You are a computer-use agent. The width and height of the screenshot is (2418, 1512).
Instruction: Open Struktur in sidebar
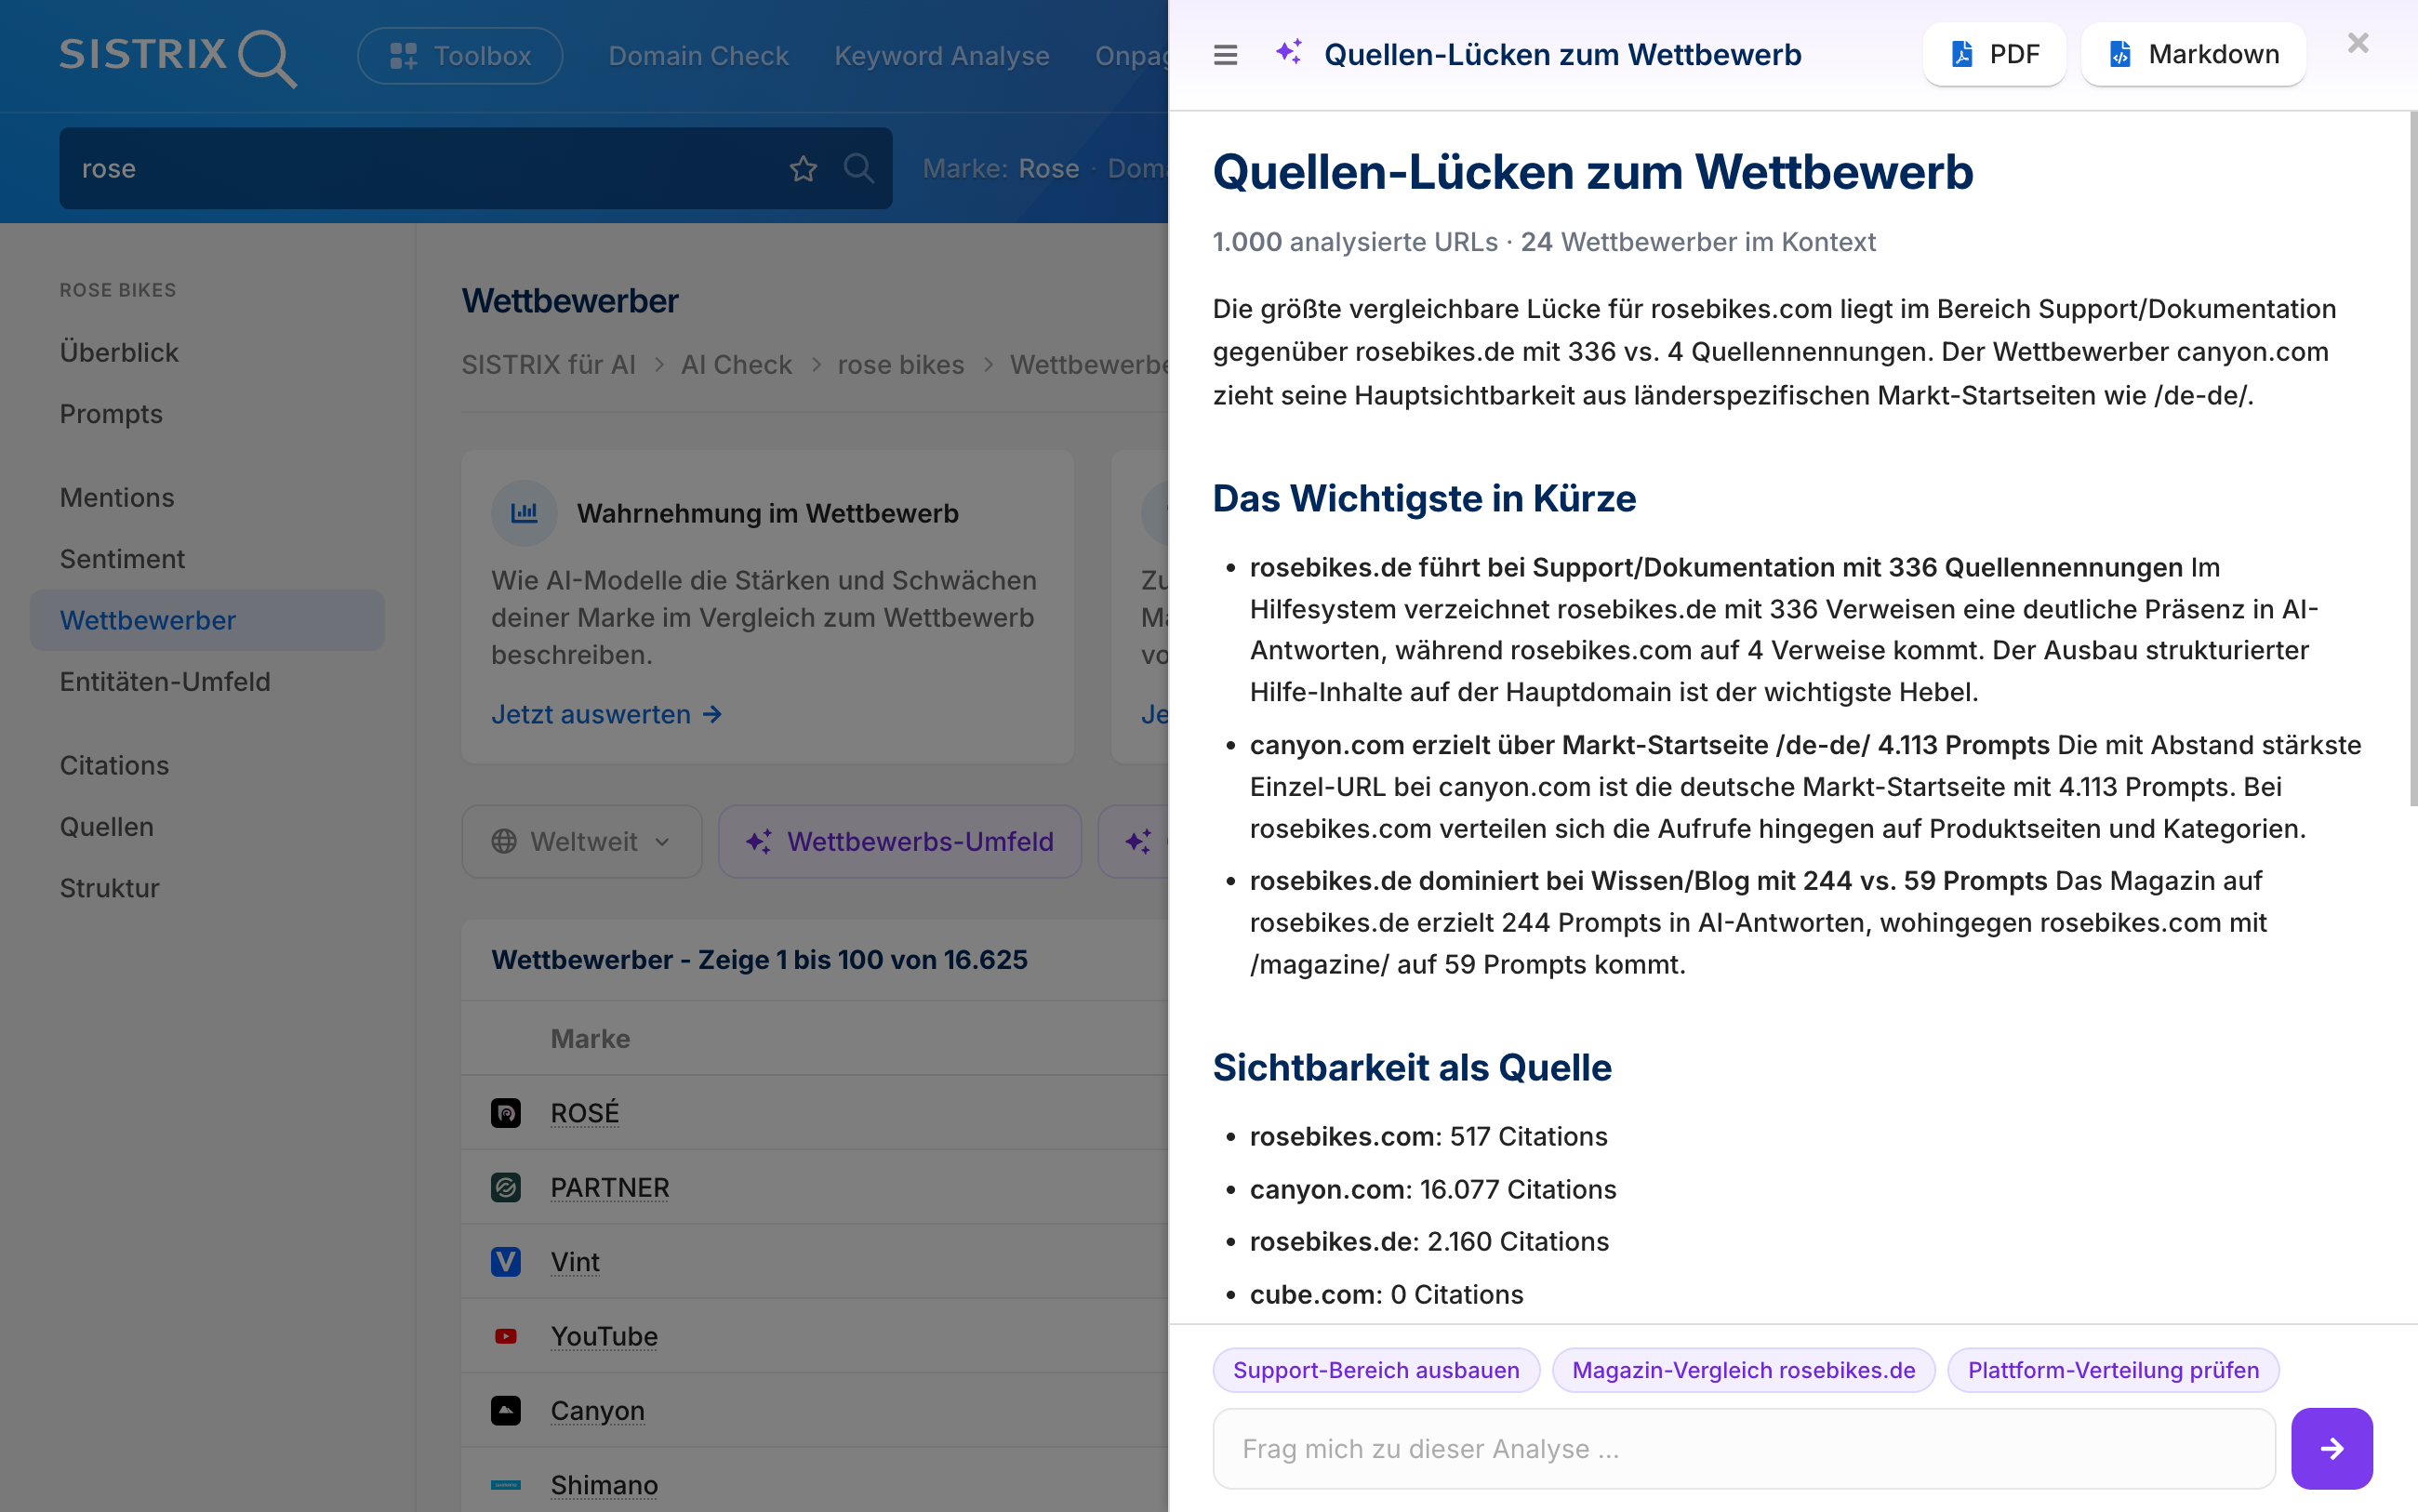(109, 888)
